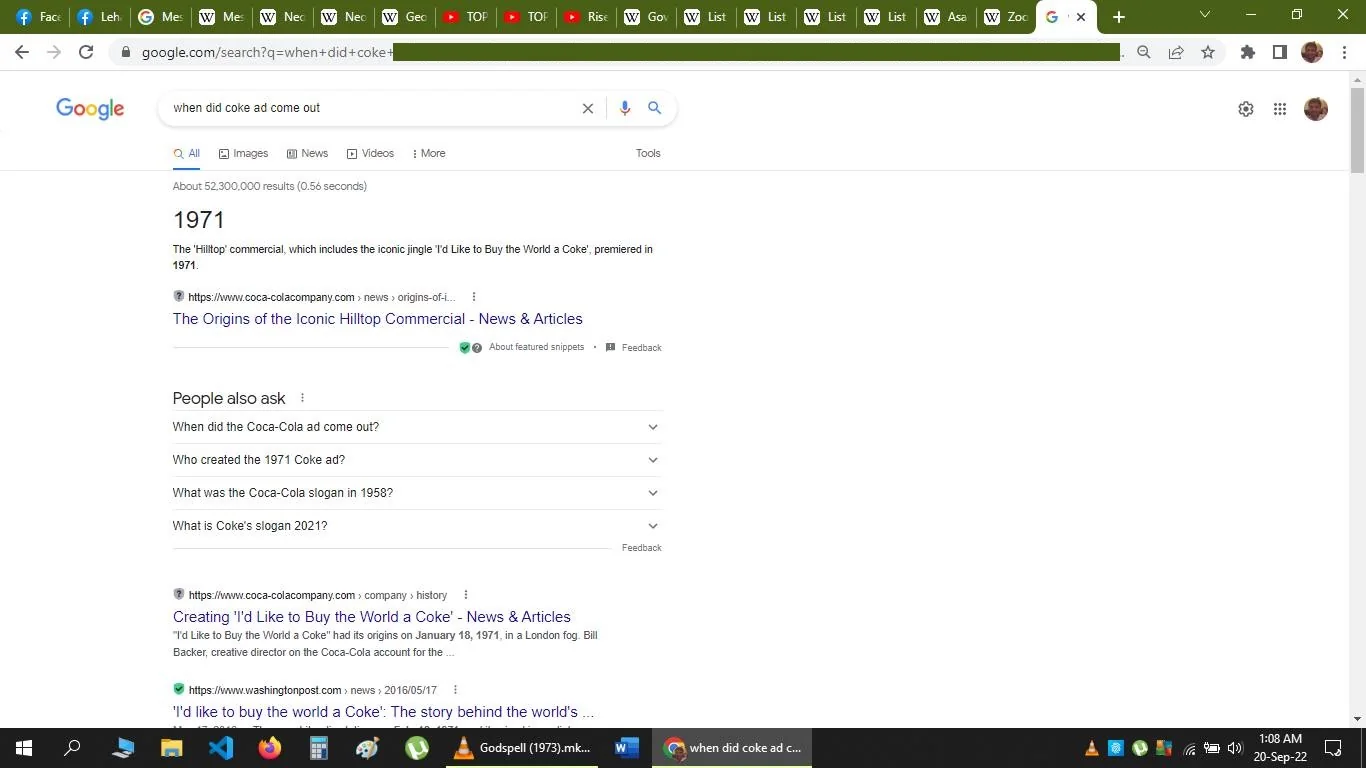Open the Windows Start menu

pos(24,748)
